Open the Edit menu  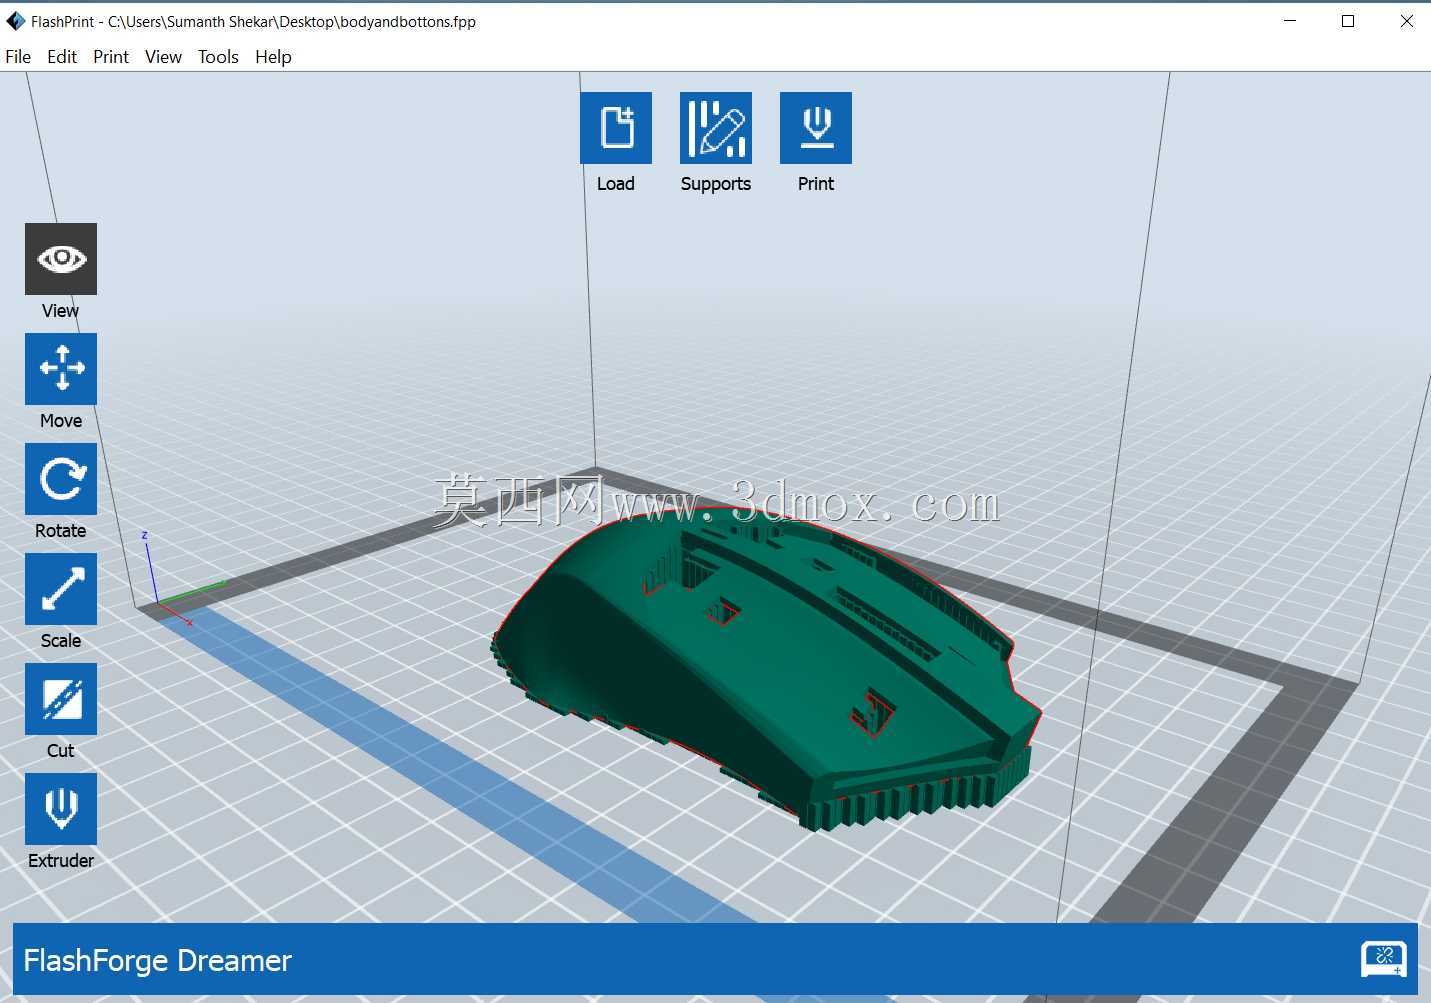pyautogui.click(x=62, y=57)
